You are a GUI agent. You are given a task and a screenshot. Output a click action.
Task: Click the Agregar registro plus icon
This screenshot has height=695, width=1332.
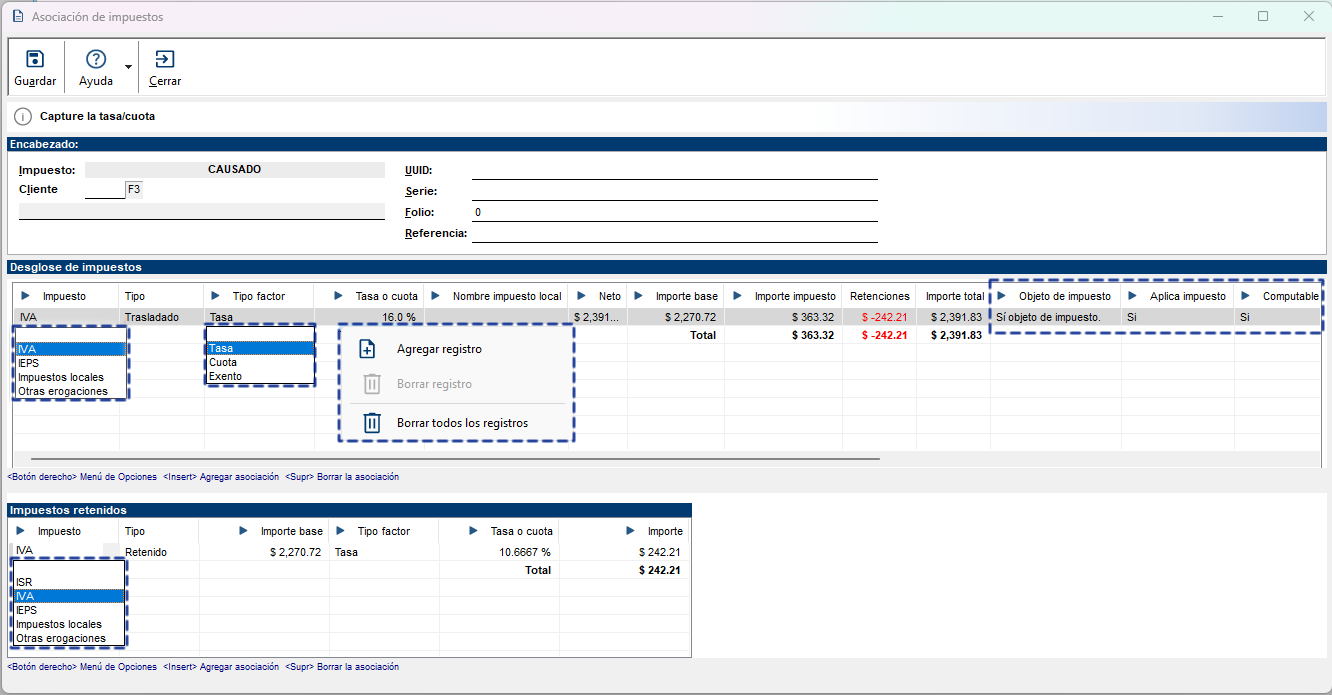tap(368, 349)
